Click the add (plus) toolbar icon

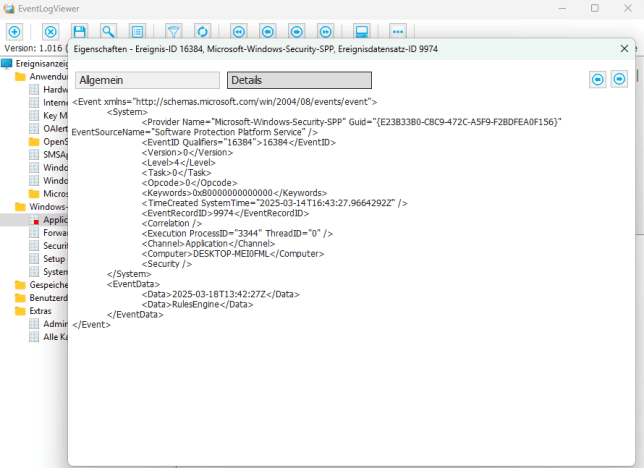14,33
